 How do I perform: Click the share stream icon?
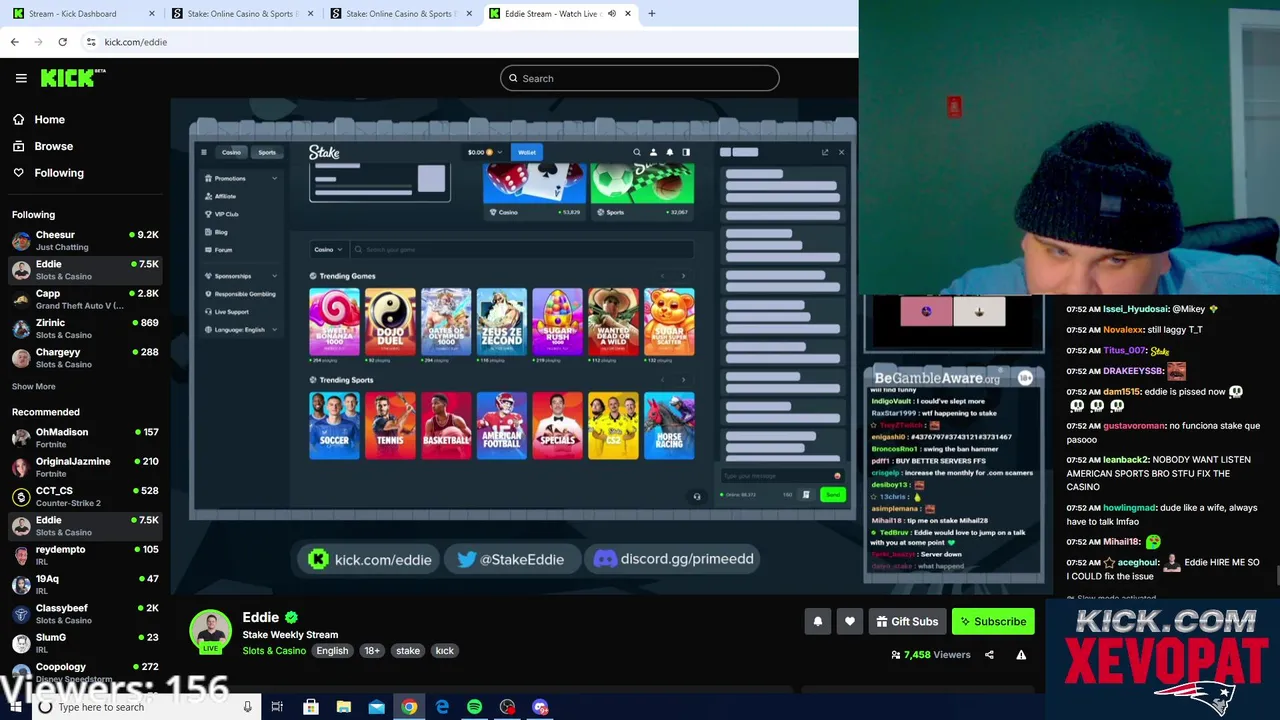point(989,655)
